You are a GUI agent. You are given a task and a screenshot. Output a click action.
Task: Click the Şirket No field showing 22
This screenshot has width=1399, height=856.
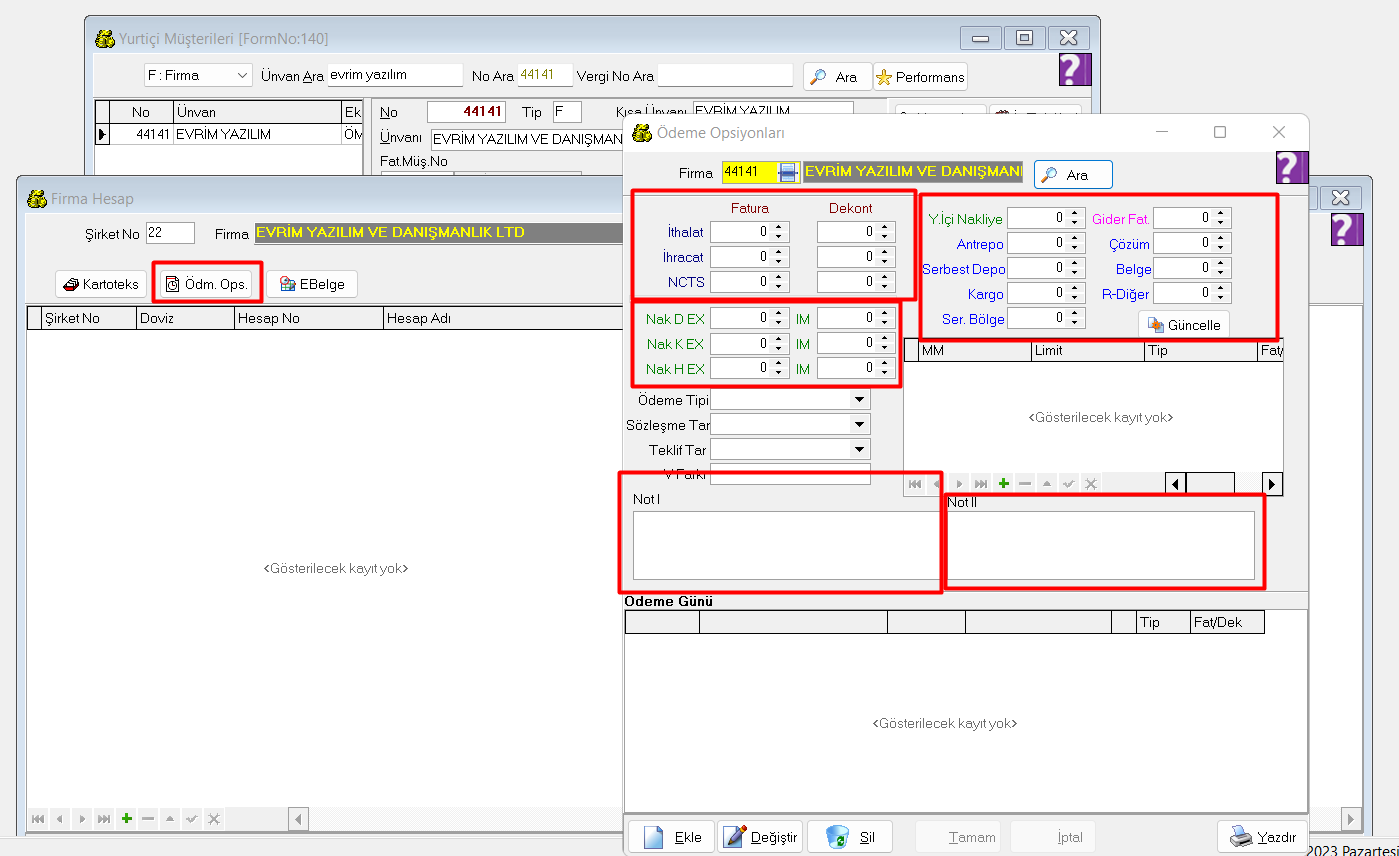tap(170, 233)
